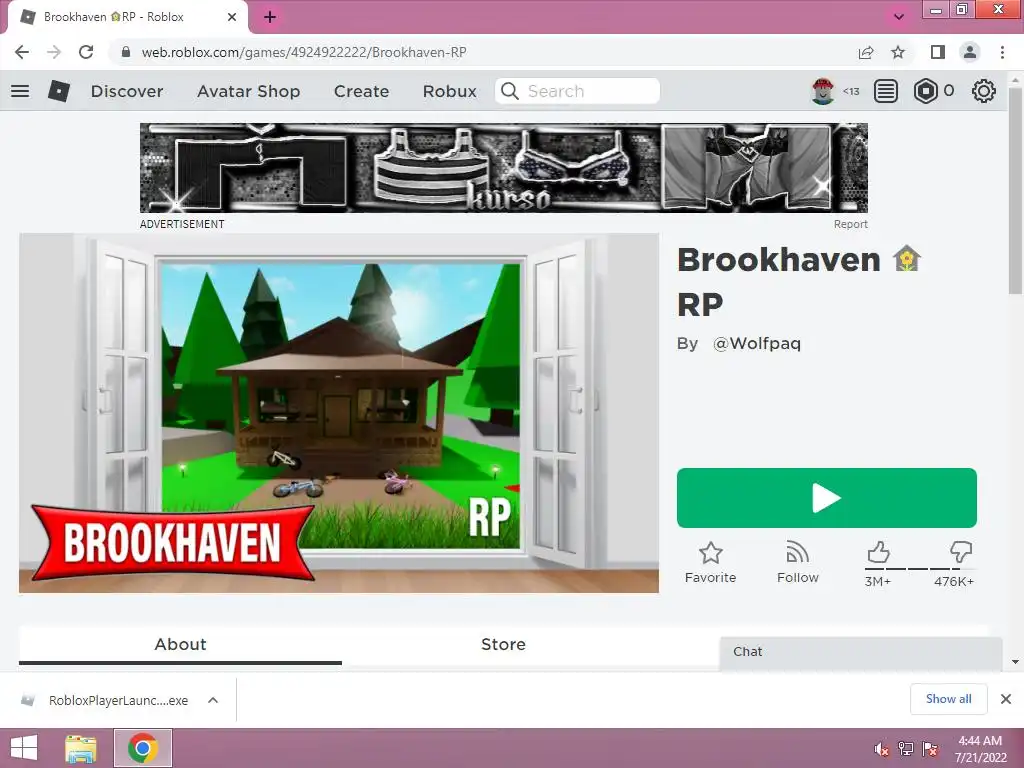This screenshot has height=768, width=1024.
Task: Follow the Brookhaven game
Action: 797,562
